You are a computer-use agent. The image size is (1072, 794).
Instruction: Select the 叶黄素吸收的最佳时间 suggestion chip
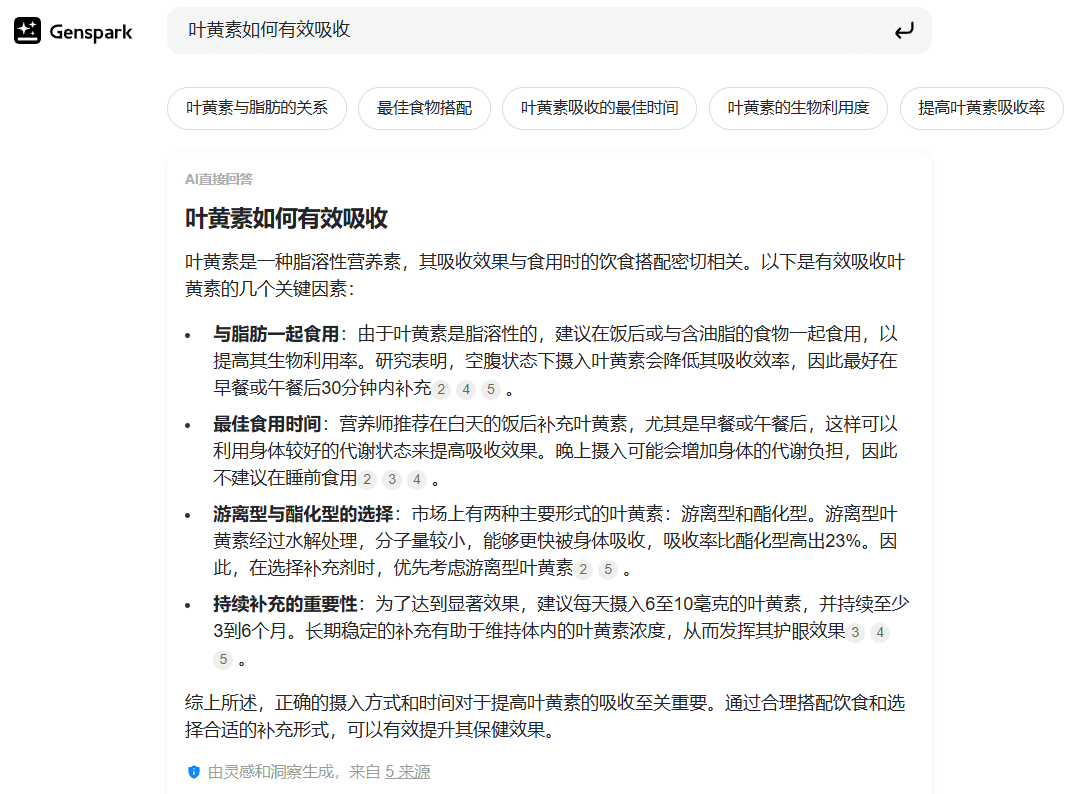click(600, 108)
